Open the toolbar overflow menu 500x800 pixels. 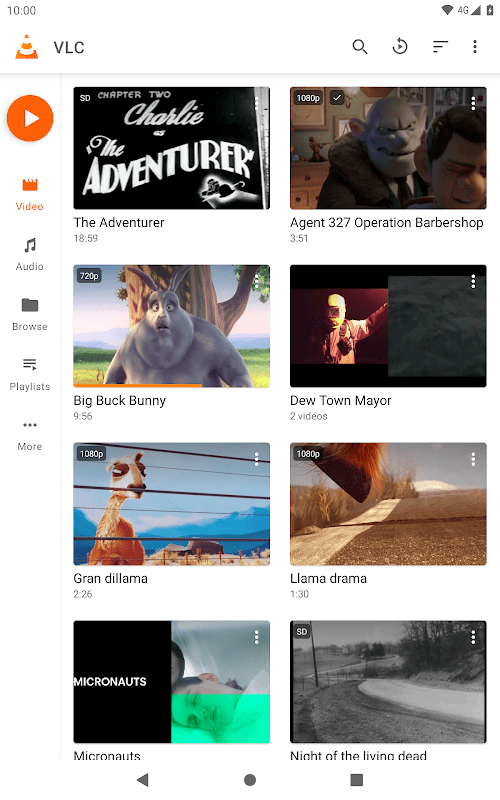(474, 47)
